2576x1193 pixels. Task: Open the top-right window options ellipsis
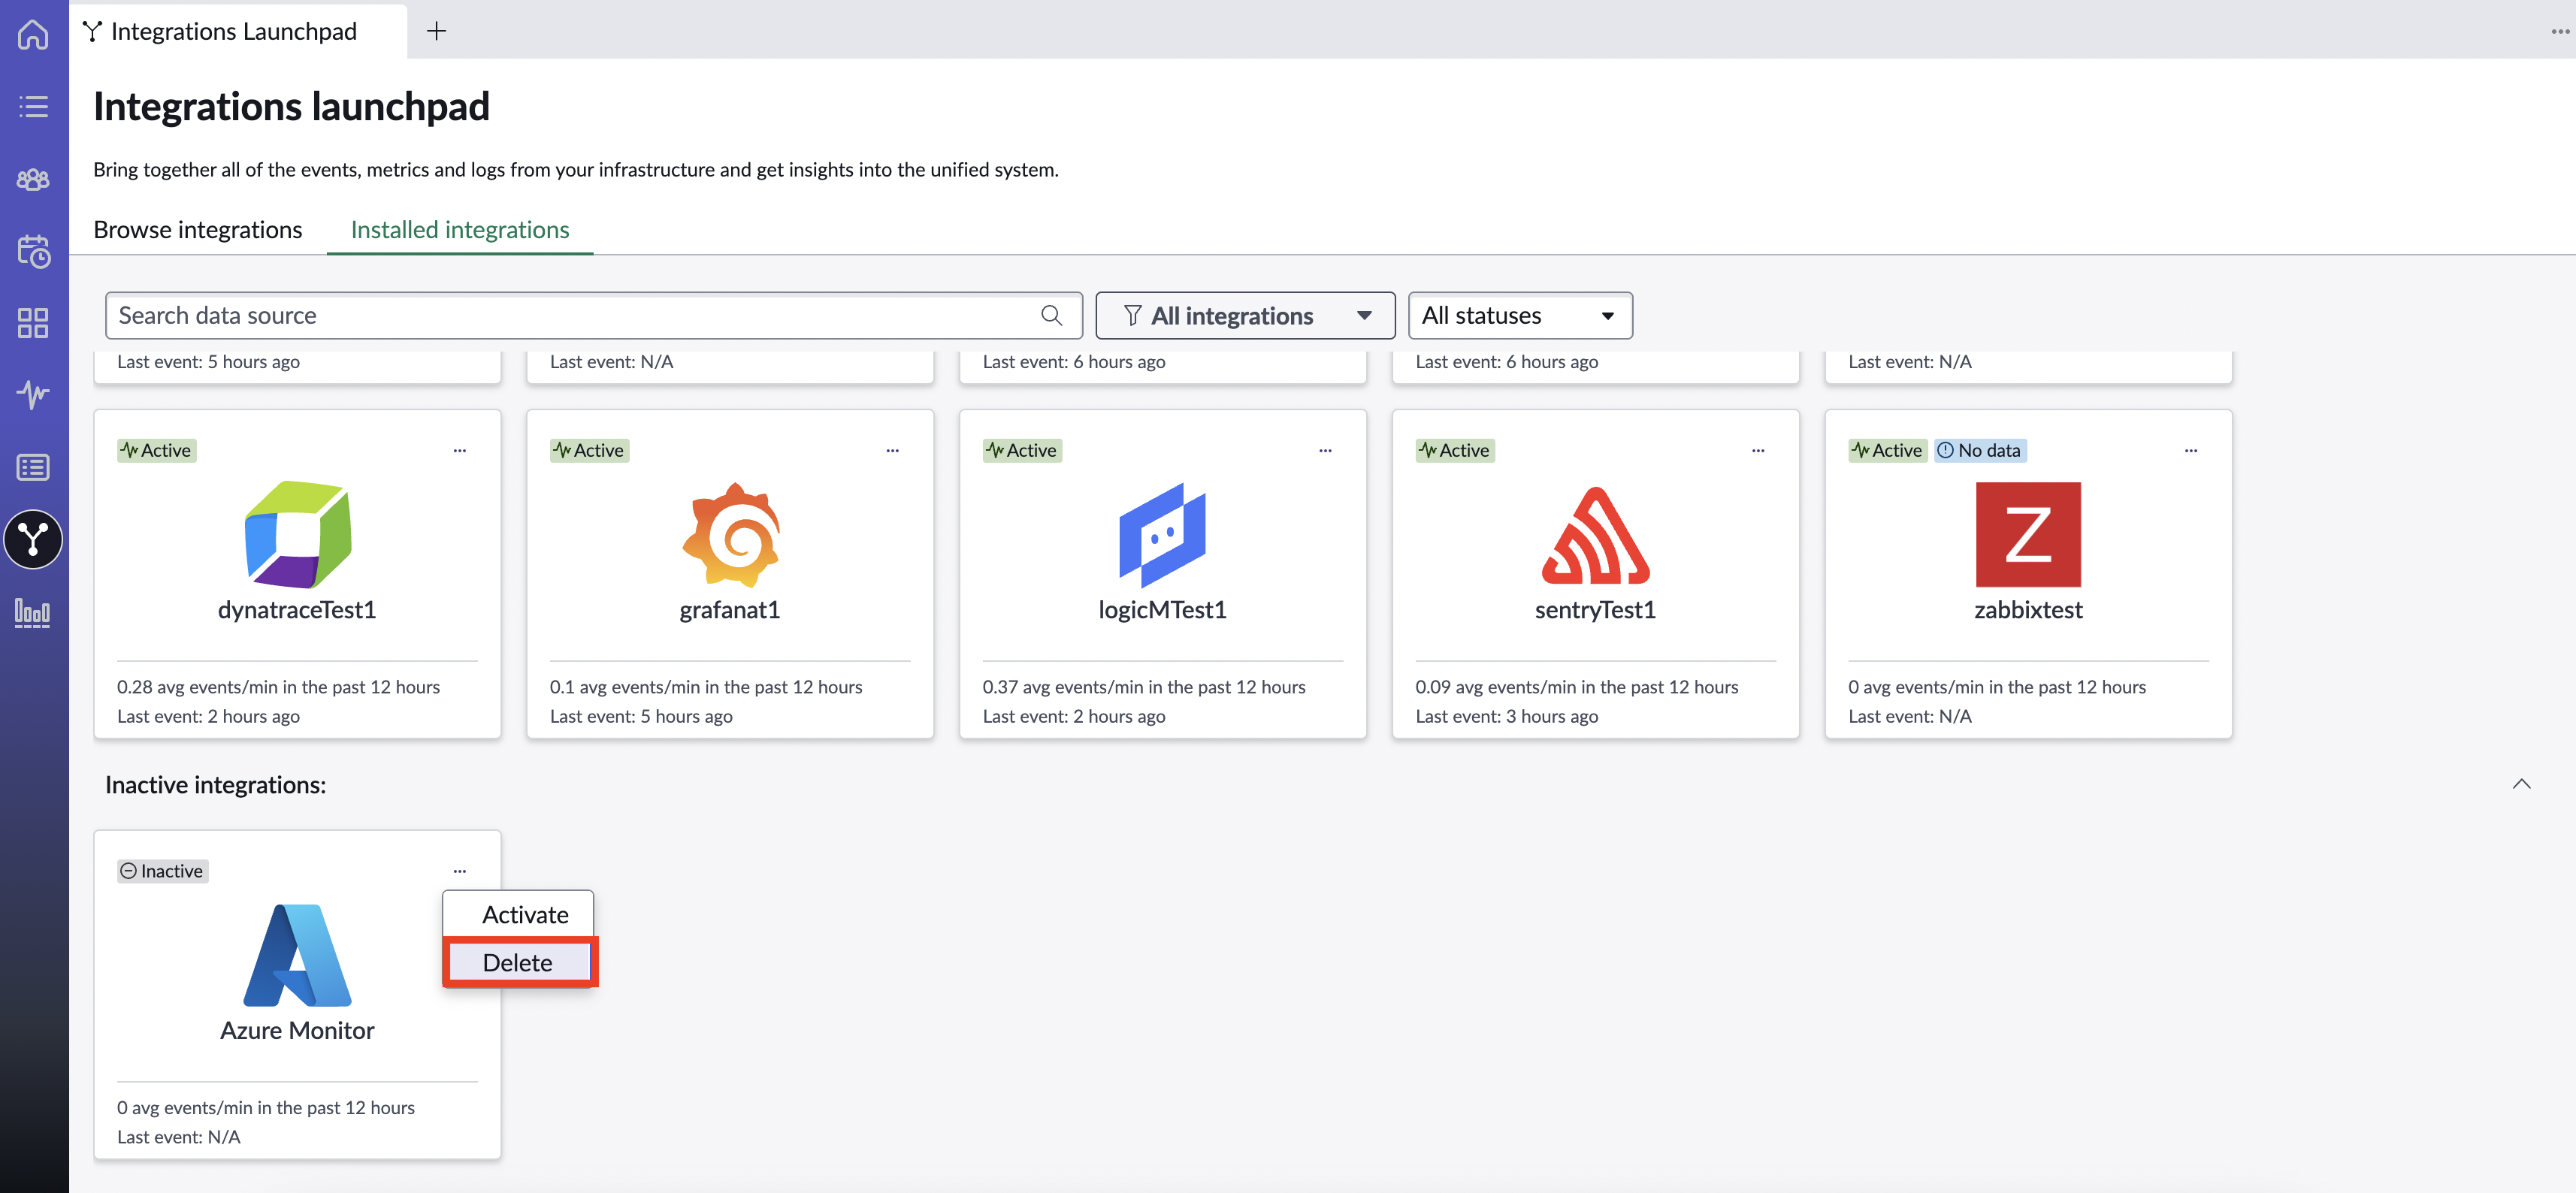(x=2560, y=32)
